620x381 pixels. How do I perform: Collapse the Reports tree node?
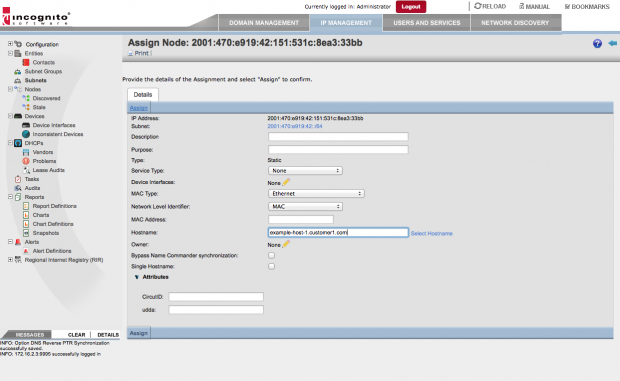(x=10, y=196)
